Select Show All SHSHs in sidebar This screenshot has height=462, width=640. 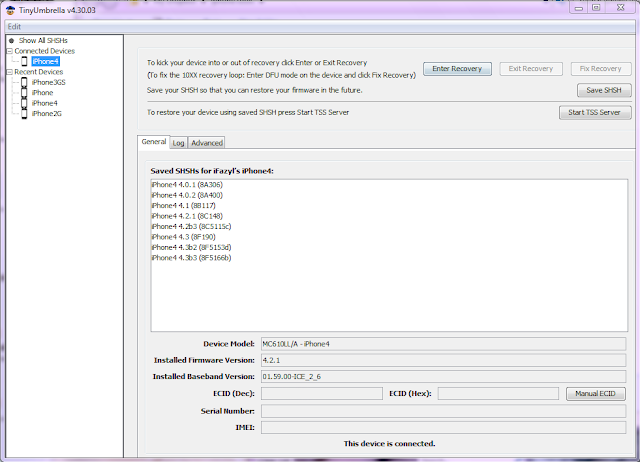click(43, 41)
